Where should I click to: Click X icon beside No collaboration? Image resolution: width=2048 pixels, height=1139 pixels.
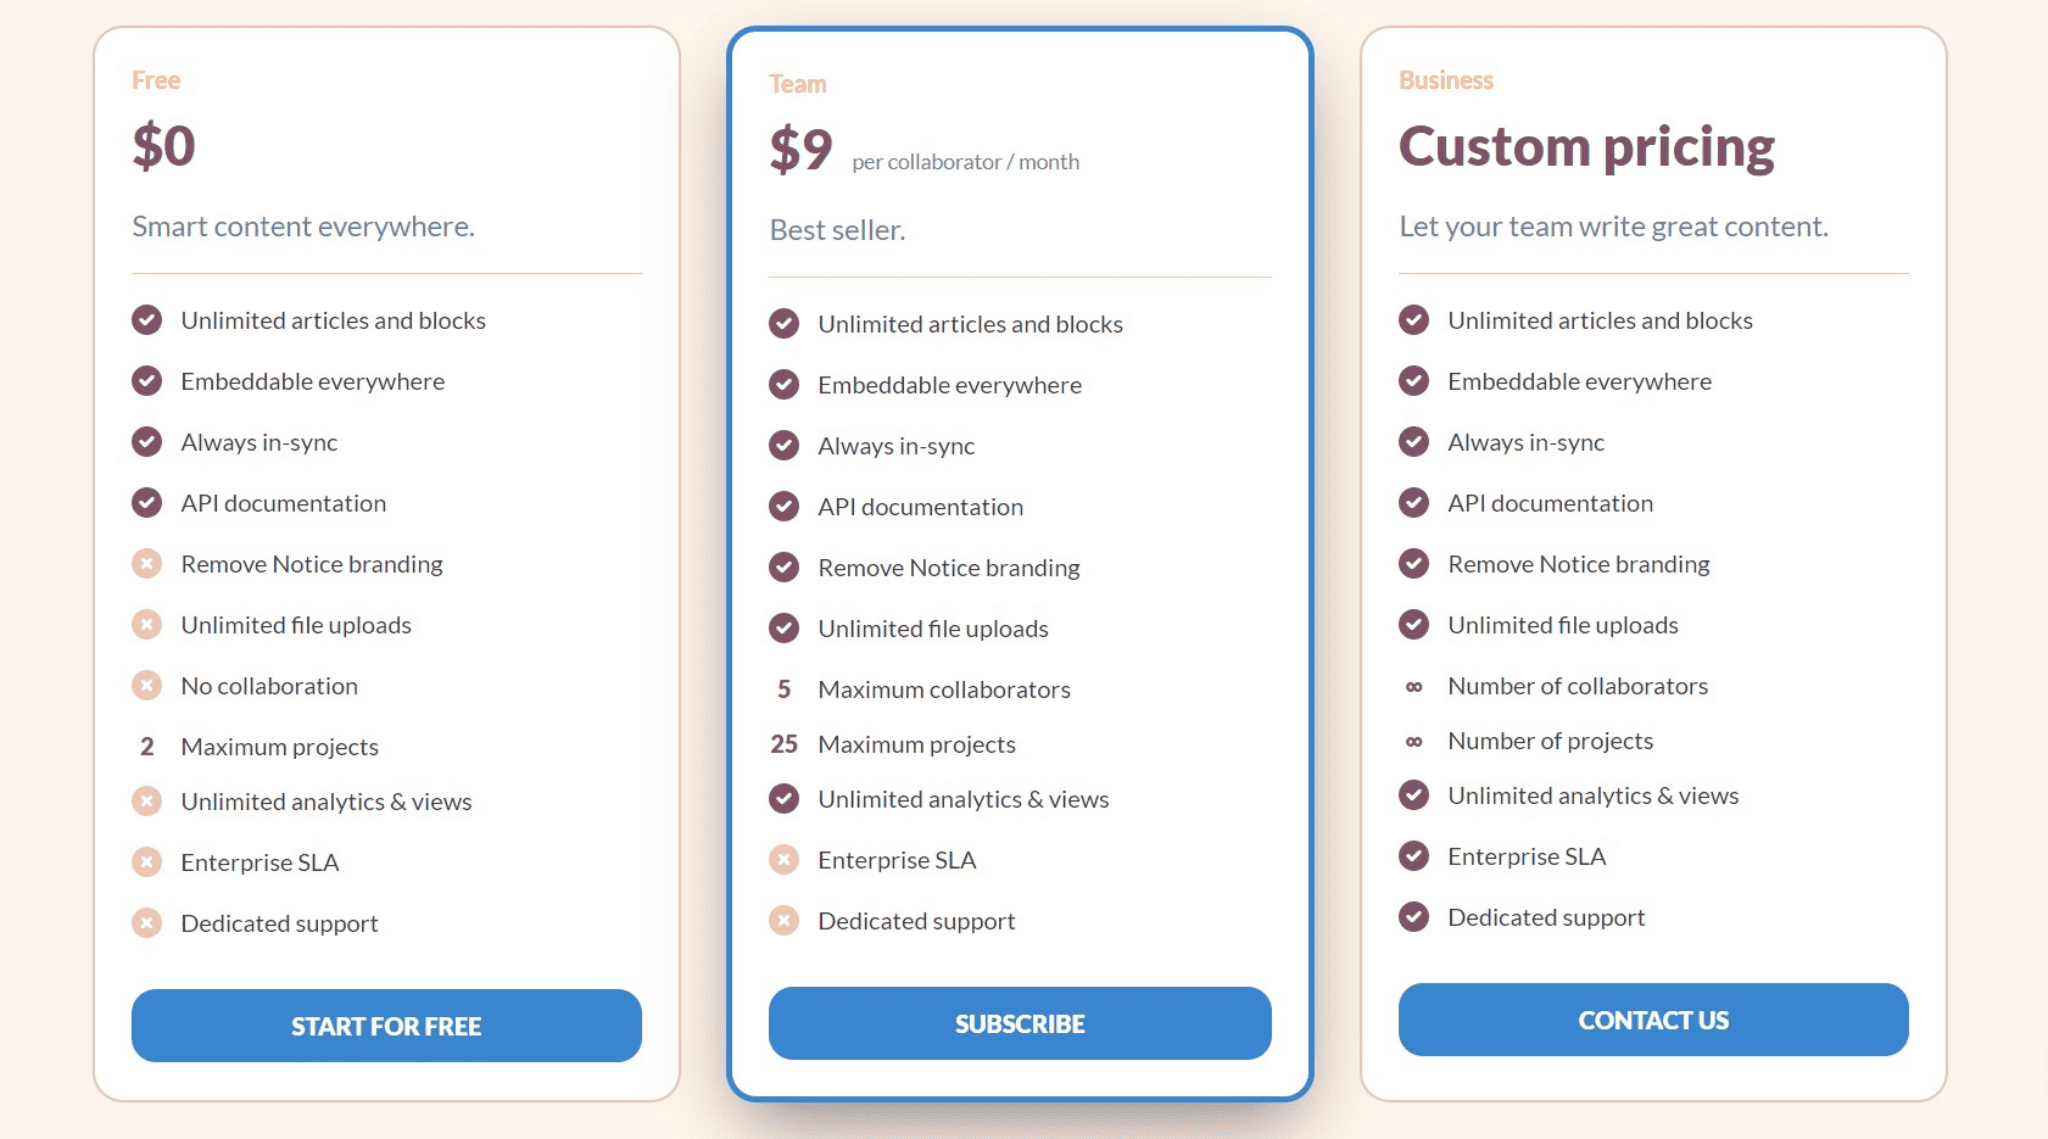coord(147,685)
